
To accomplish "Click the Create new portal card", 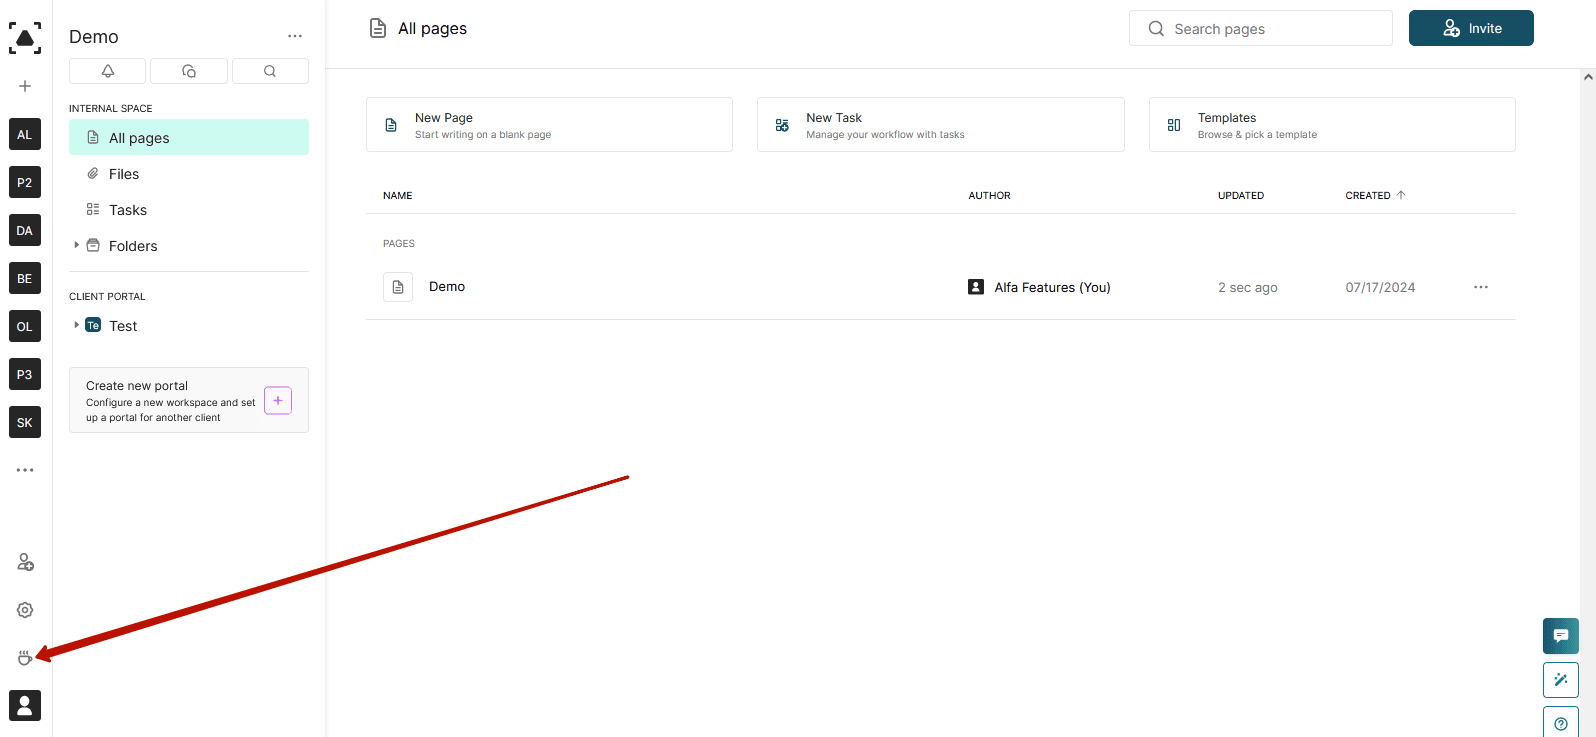I will pyautogui.click(x=189, y=400).
